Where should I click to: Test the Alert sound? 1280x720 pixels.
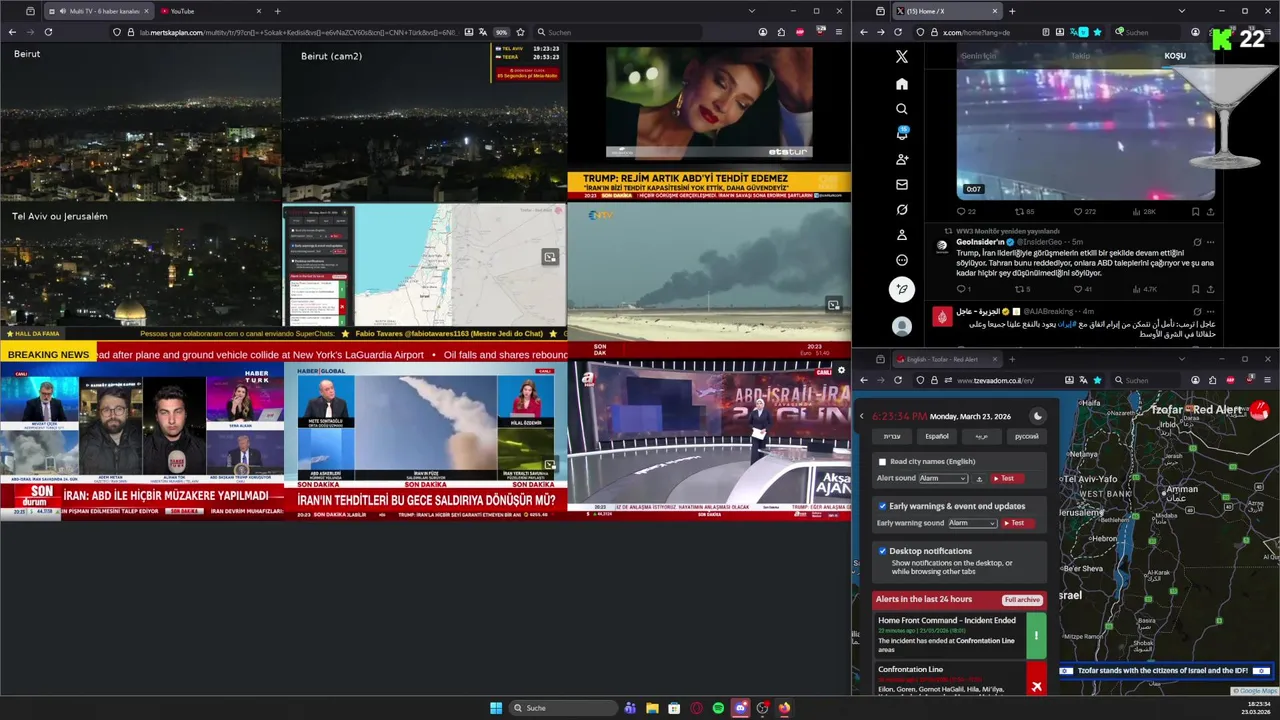[1008, 479]
